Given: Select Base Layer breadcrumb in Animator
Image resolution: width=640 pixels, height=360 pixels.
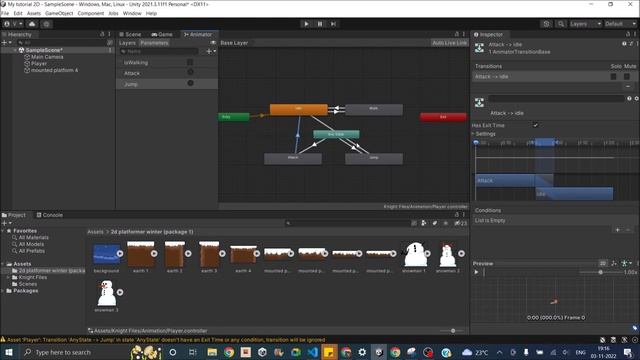Looking at the screenshot, I should 234,43.
